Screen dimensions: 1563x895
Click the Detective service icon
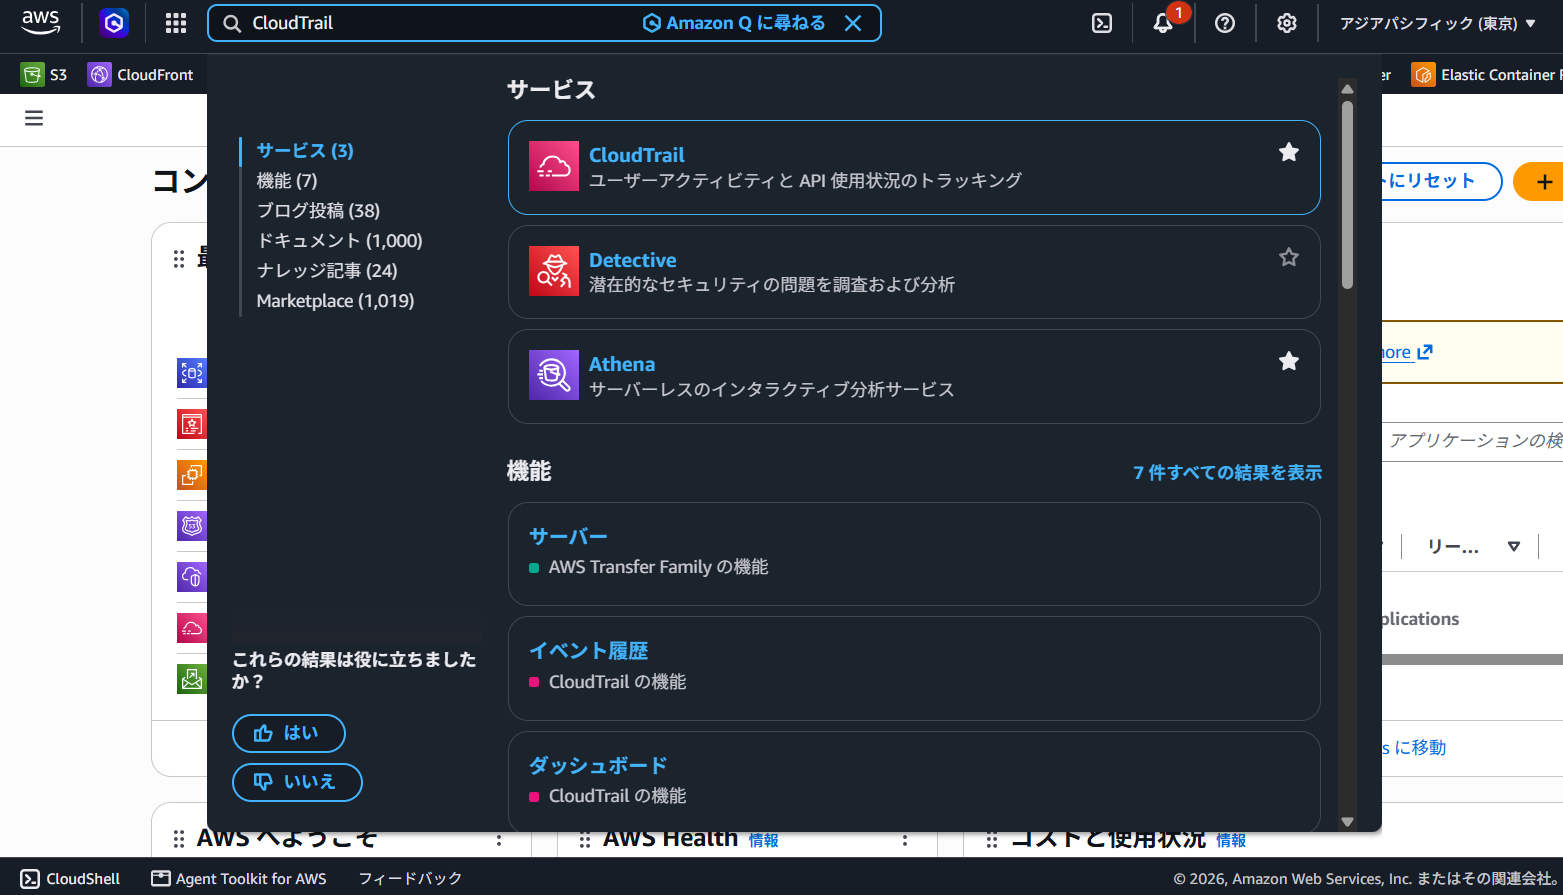pos(554,271)
